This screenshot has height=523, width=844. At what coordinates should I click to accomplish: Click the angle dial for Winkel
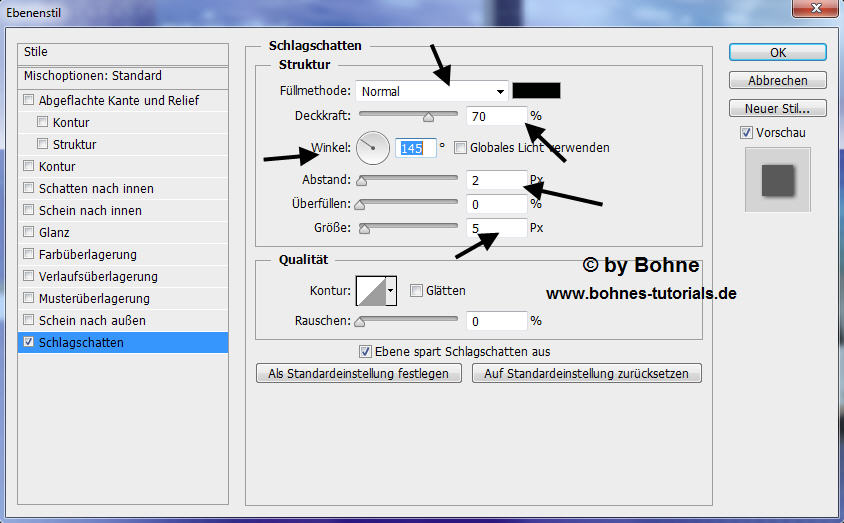[x=372, y=147]
